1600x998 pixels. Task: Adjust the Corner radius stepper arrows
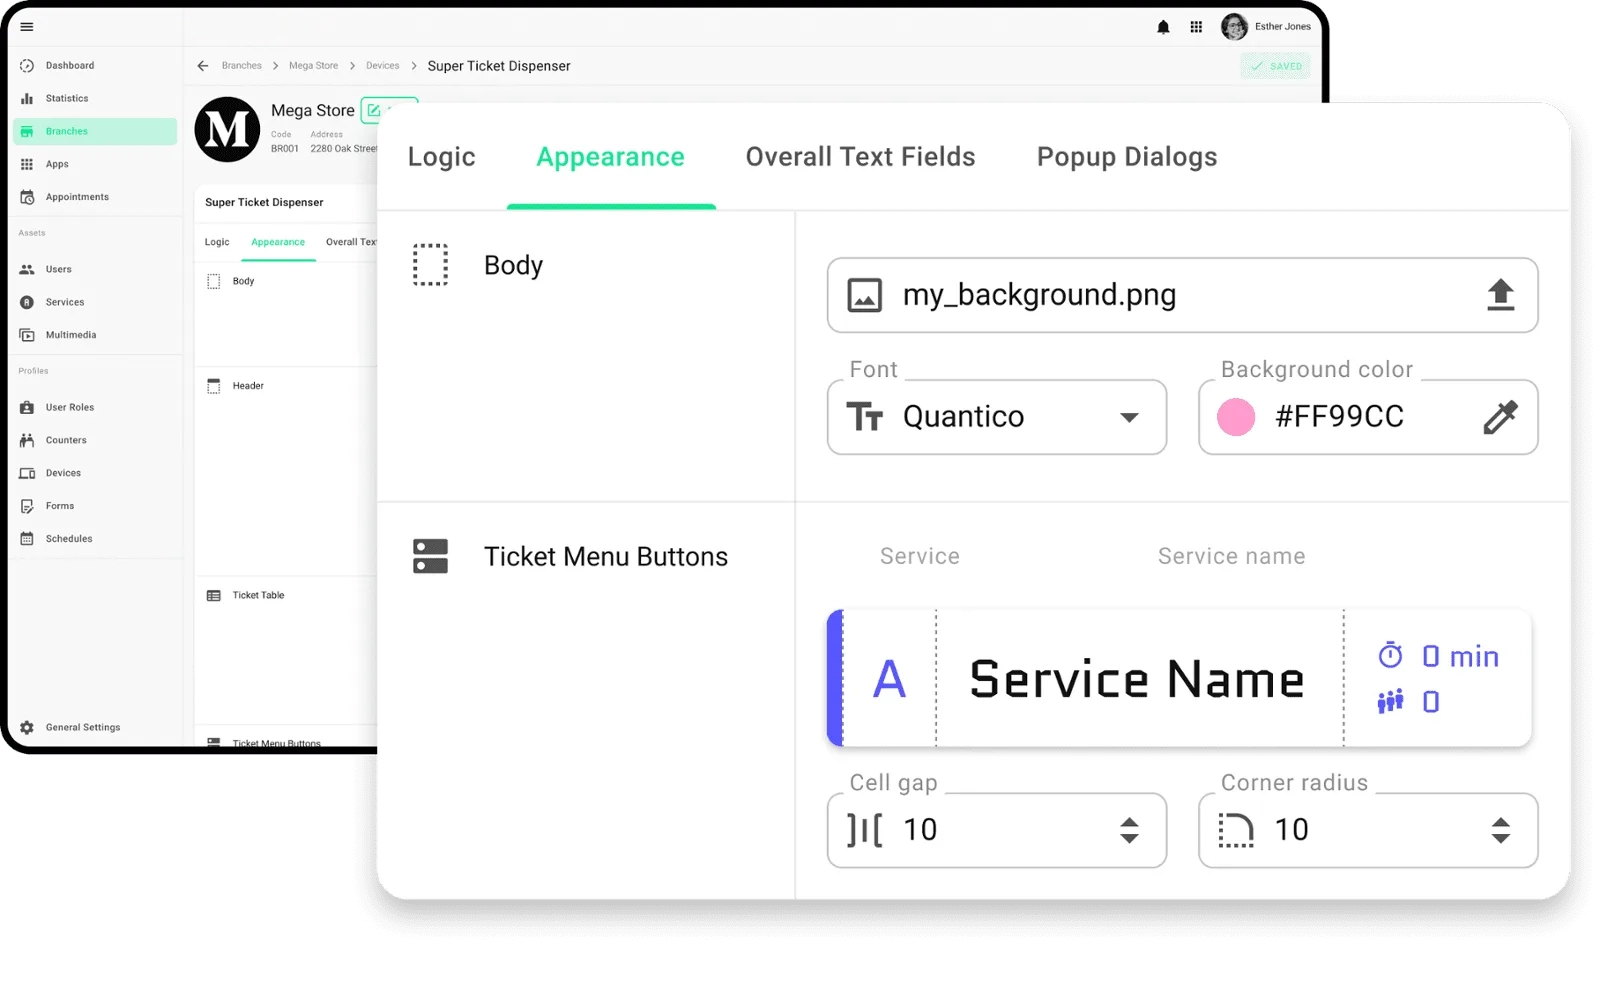pos(1500,830)
